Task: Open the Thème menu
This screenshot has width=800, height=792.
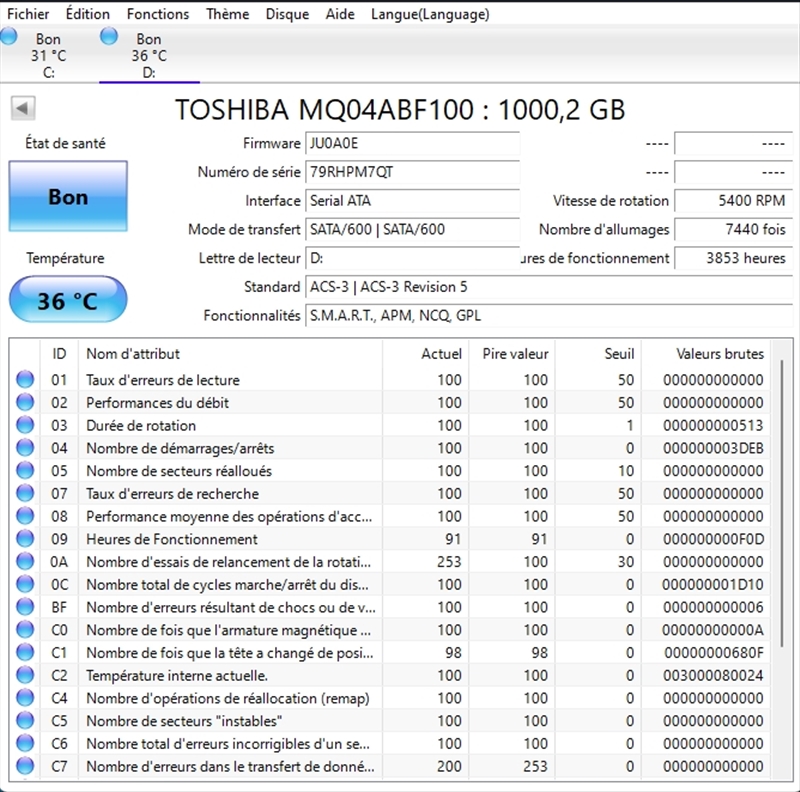Action: point(228,14)
